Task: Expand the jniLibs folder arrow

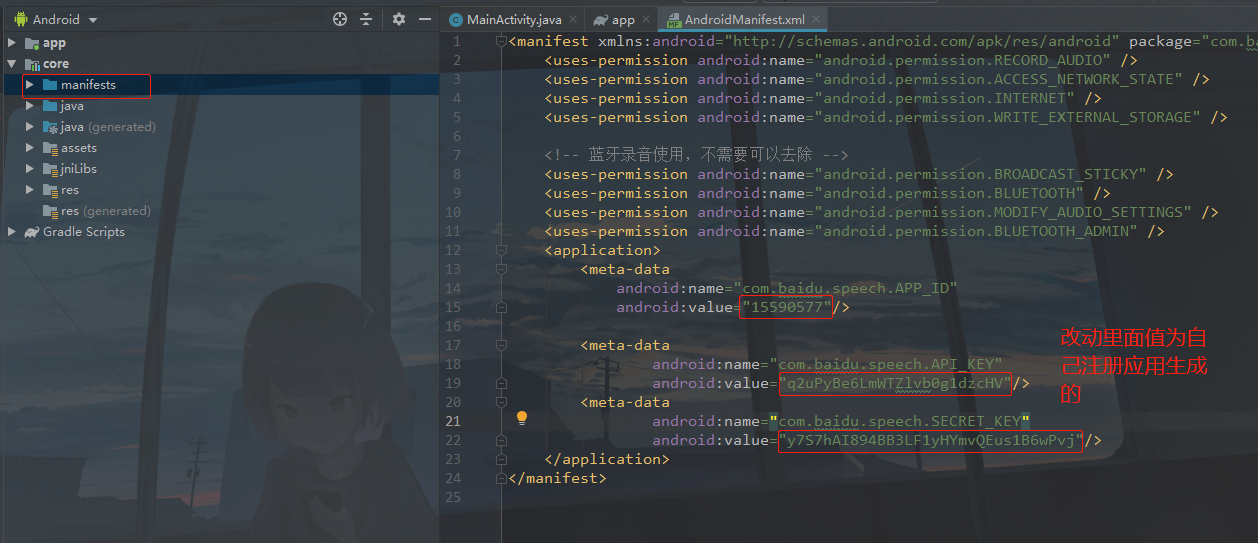Action: [30, 169]
